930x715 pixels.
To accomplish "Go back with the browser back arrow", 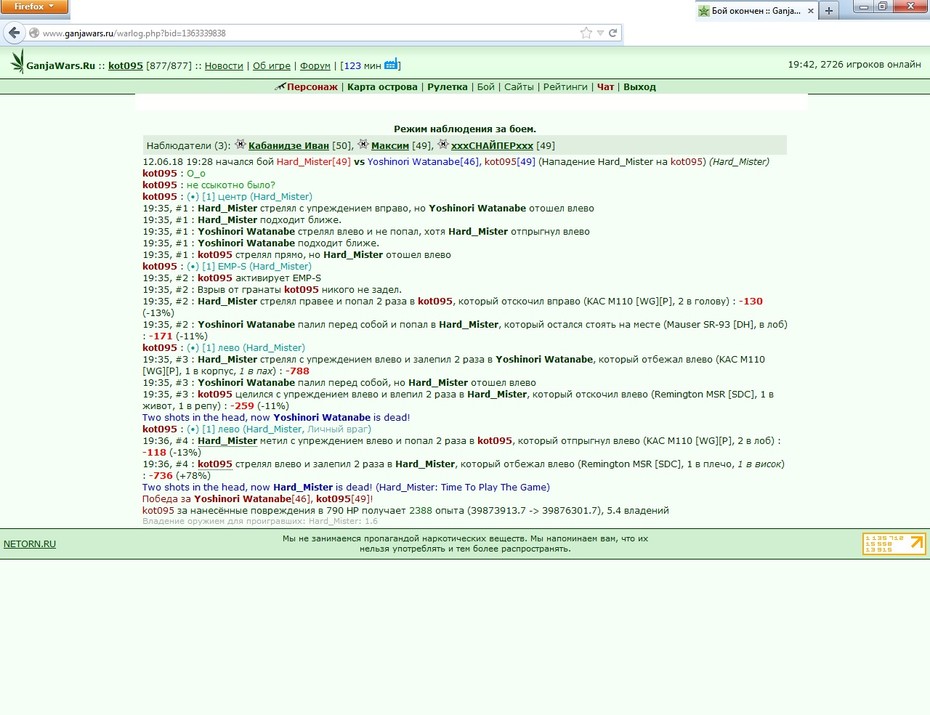I will 15,33.
